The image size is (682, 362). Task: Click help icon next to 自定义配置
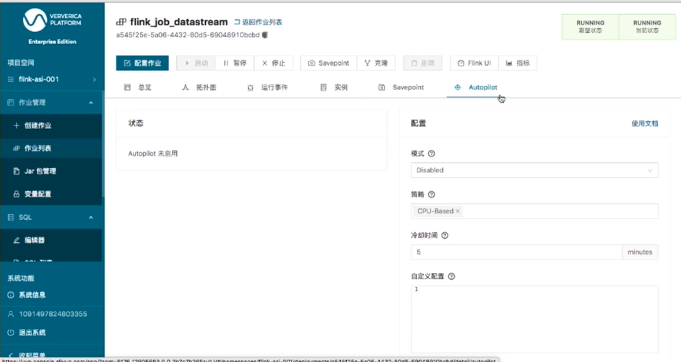tap(451, 276)
